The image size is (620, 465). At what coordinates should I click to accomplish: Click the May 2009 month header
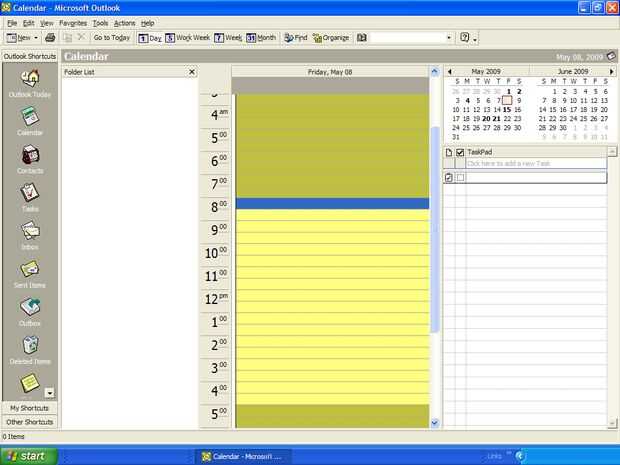tap(486, 72)
